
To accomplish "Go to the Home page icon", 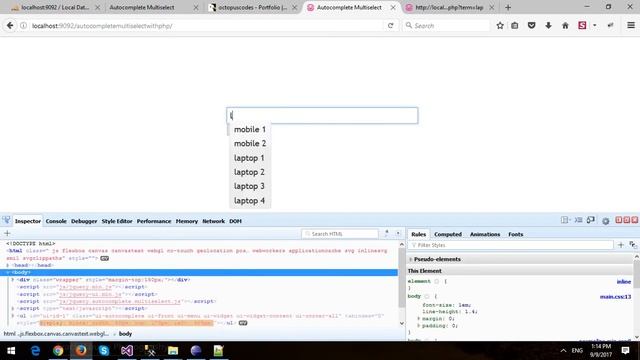I will (565, 25).
